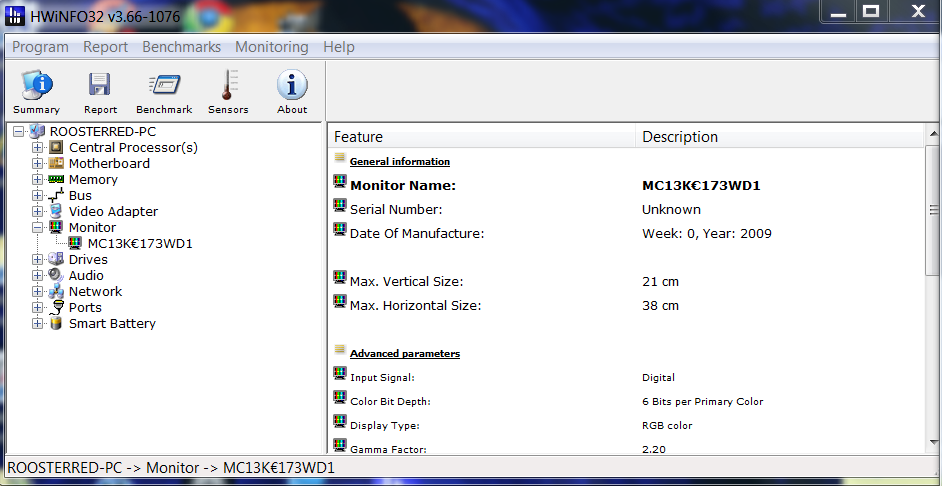Expand the Memory node

click(38, 179)
